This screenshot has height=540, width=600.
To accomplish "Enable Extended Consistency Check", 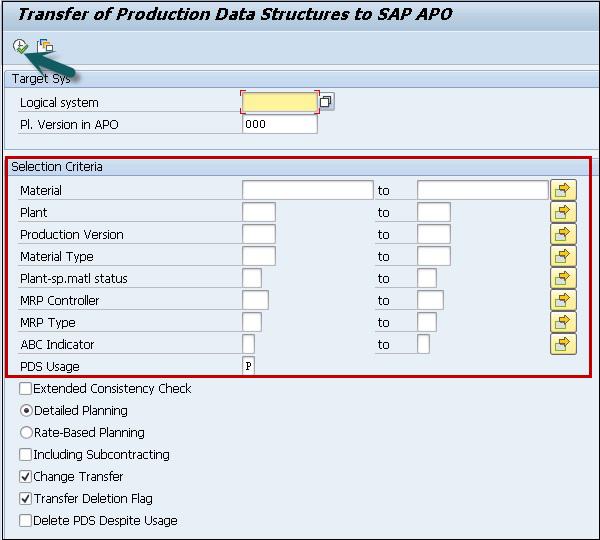I will tap(26, 388).
